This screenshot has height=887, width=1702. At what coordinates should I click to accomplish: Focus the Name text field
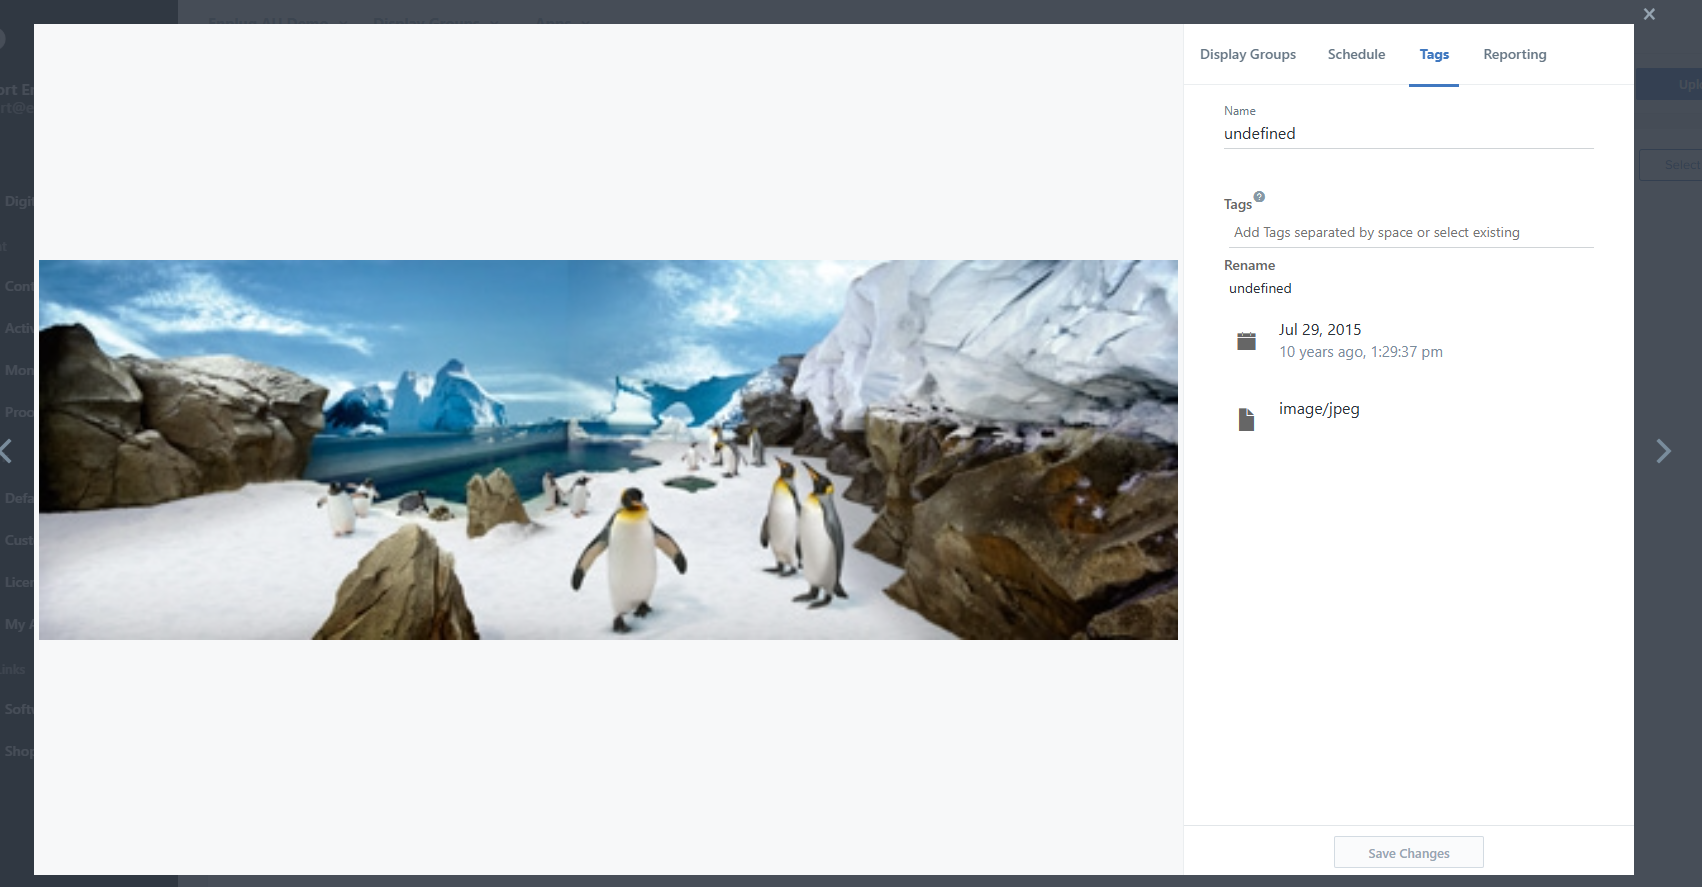(1407, 134)
